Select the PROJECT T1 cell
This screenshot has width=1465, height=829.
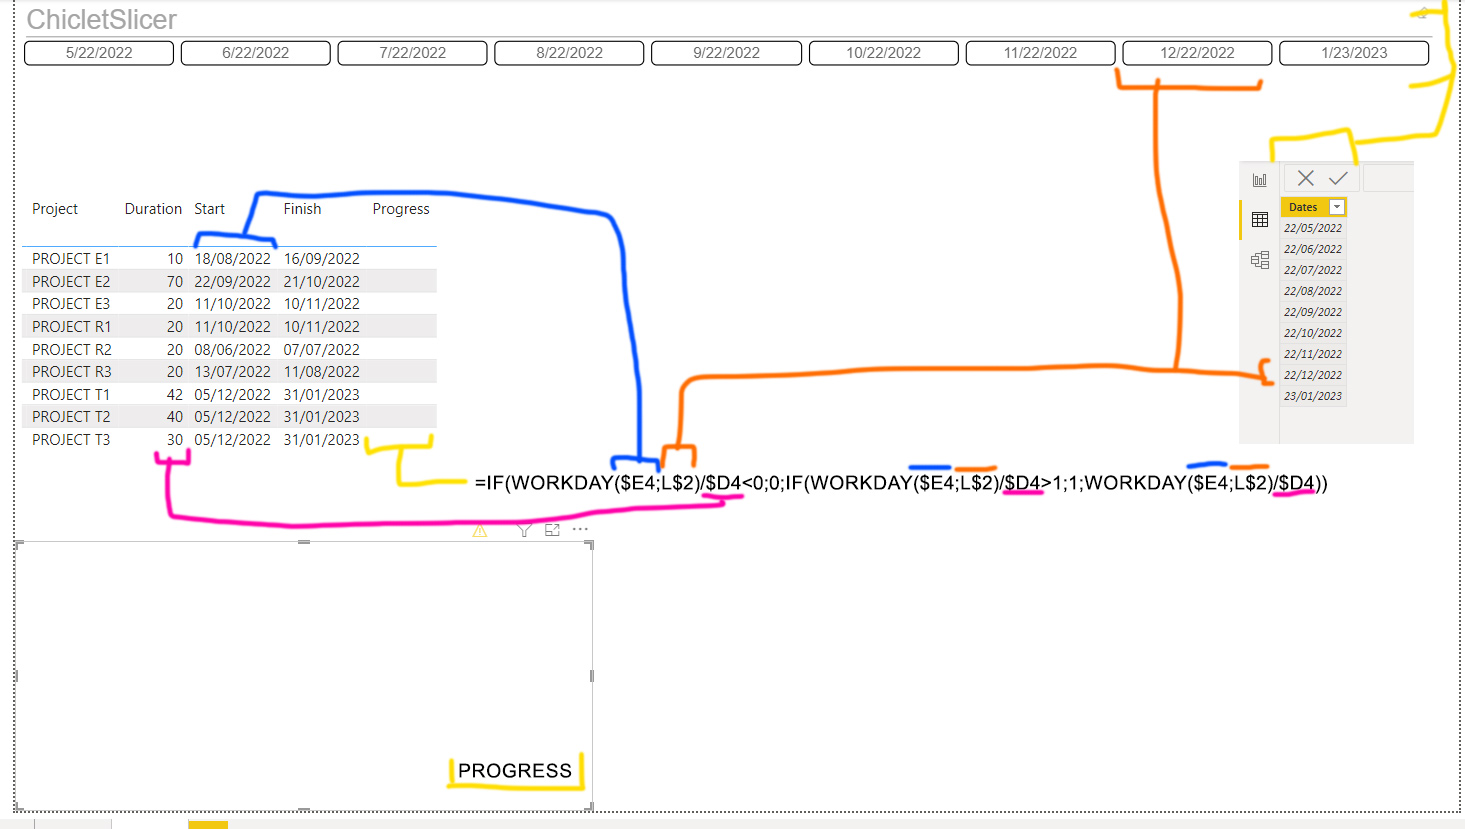pos(71,395)
